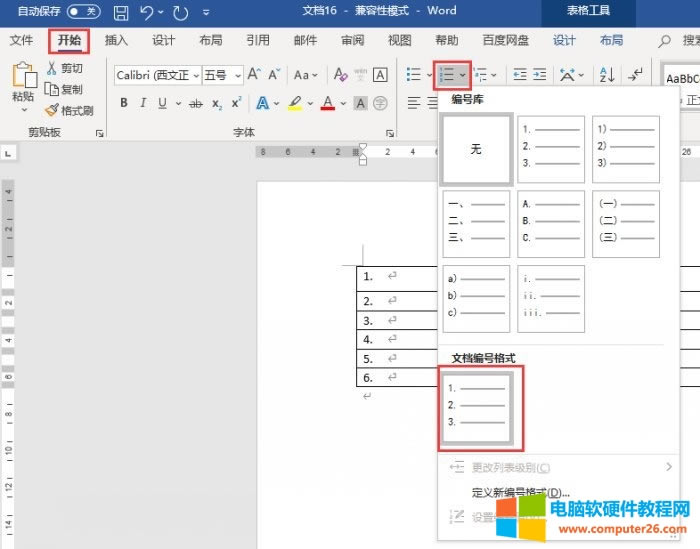Click the Cut (剪切) scissors icon
700x549 pixels.
52,68
